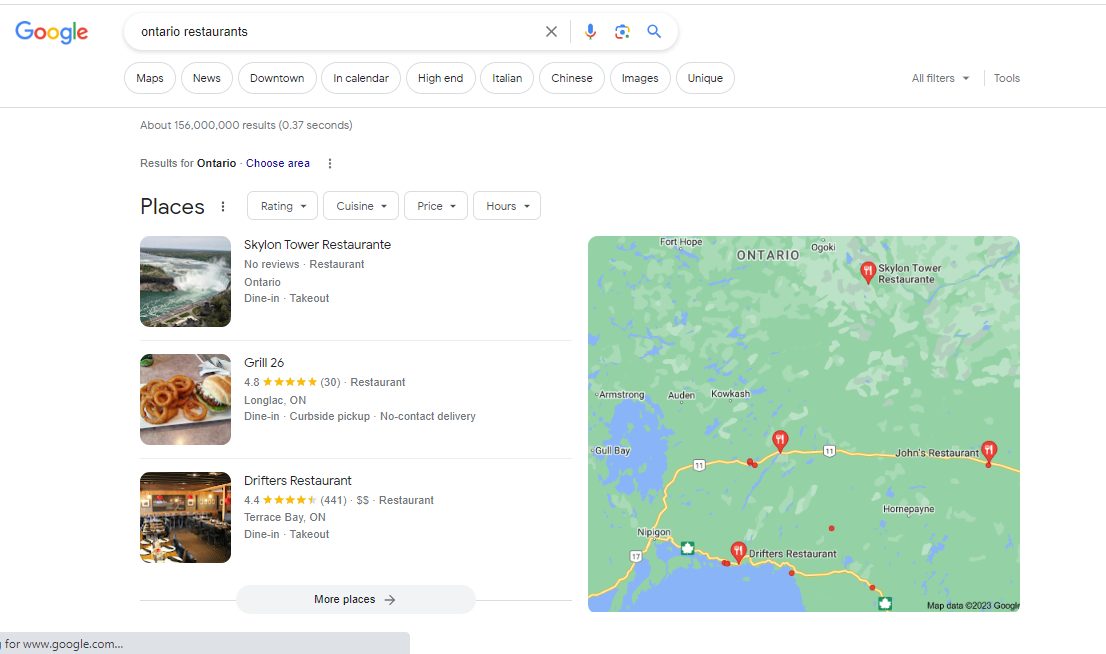The height and width of the screenshot is (654, 1106).
Task: Click the Skylon Tower Restaurante map pin
Action: [x=868, y=272]
